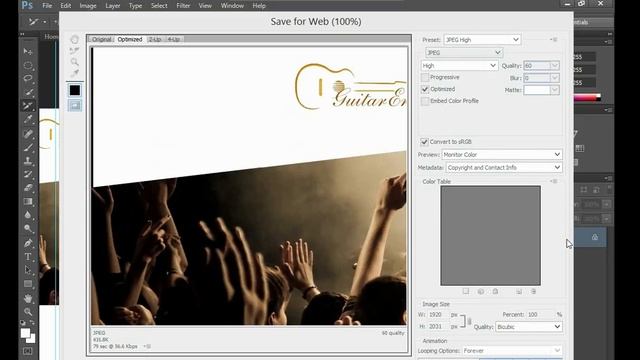Screen dimensions: 640x360
Task: Select the Healing Brush tool
Action: 28,133
